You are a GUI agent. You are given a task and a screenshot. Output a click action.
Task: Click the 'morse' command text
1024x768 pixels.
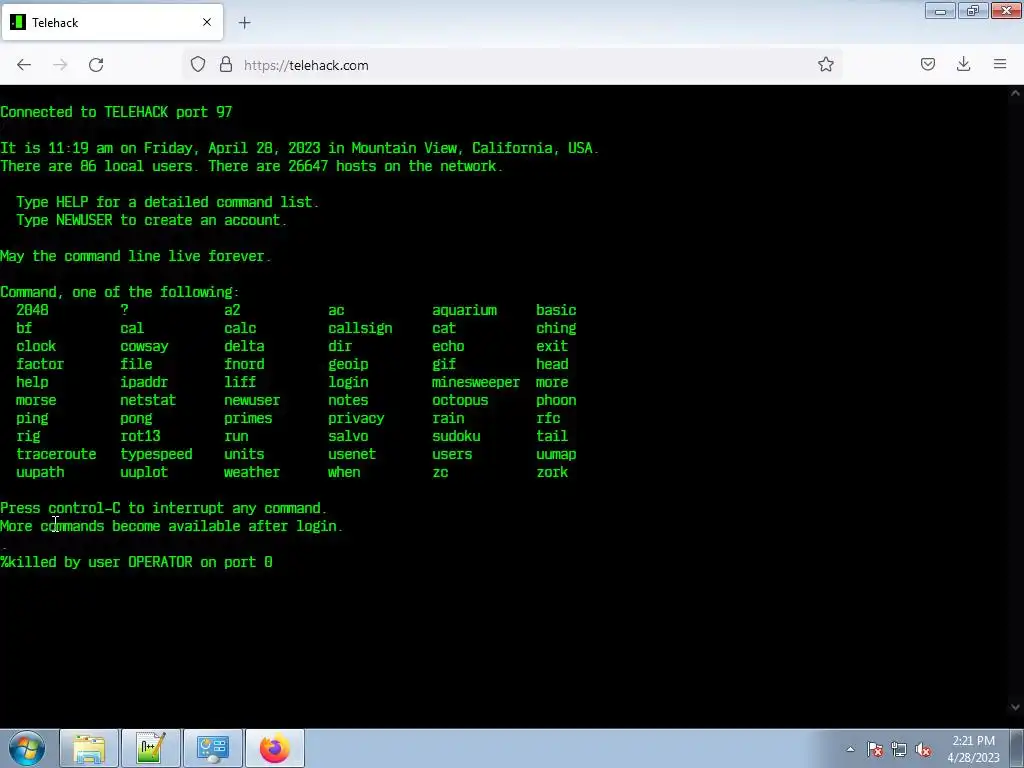click(36, 400)
